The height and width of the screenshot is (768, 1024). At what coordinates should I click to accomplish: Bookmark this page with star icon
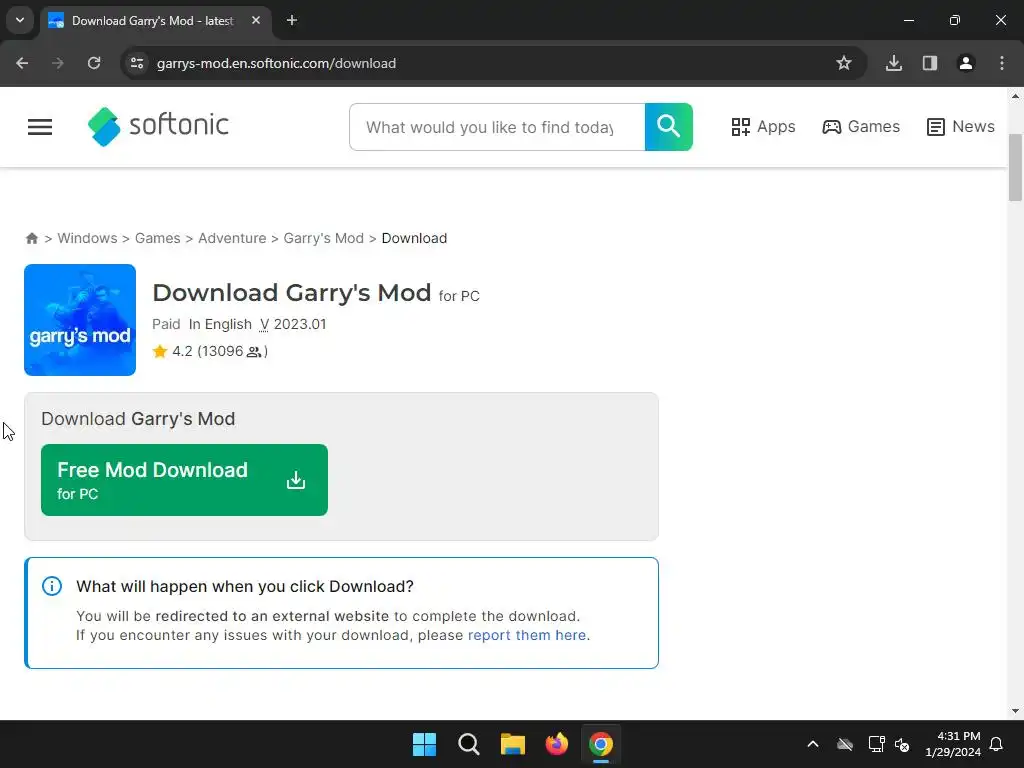[x=844, y=63]
